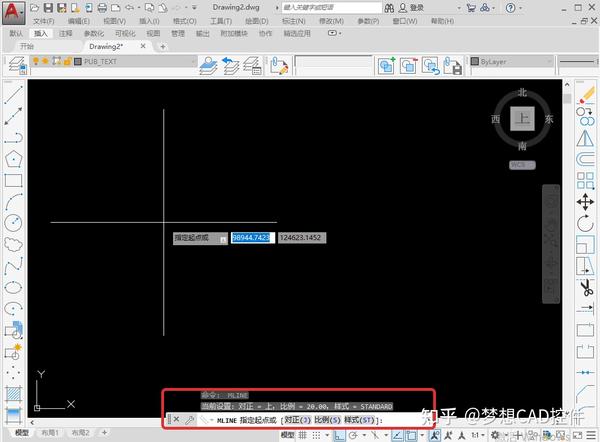600x442 pixels.
Task: Open Layer Properties manager icon
Action: pos(17,64)
